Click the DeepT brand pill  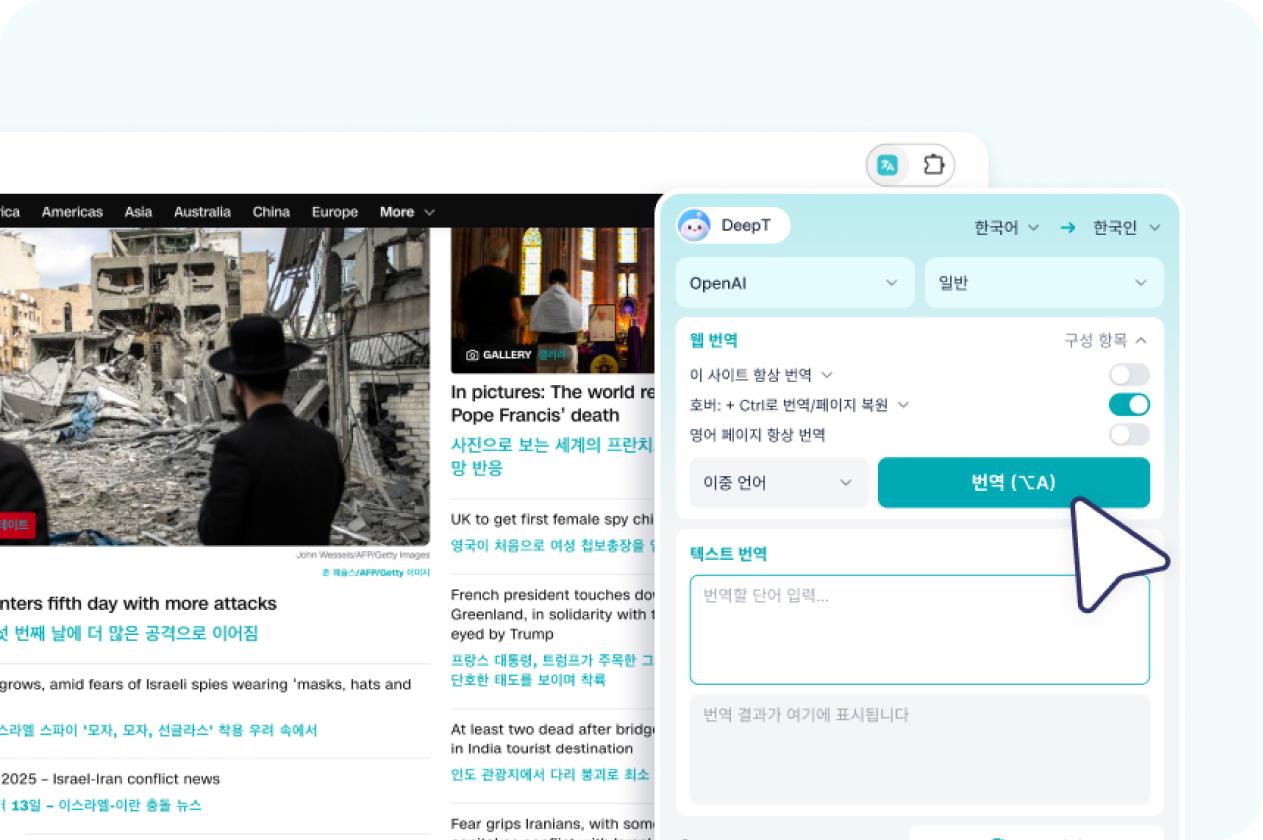[x=733, y=226]
